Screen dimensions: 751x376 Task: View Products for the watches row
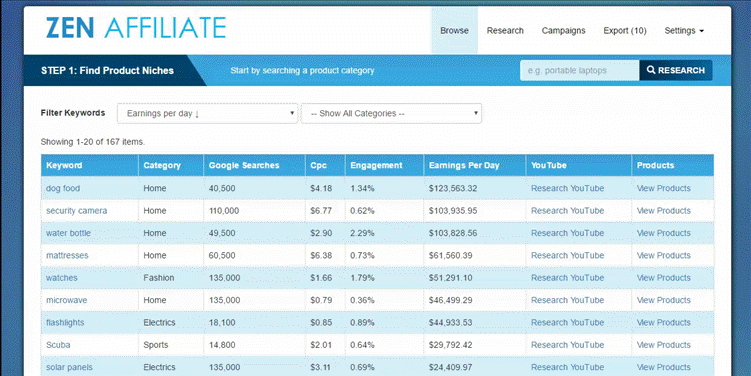(x=664, y=278)
